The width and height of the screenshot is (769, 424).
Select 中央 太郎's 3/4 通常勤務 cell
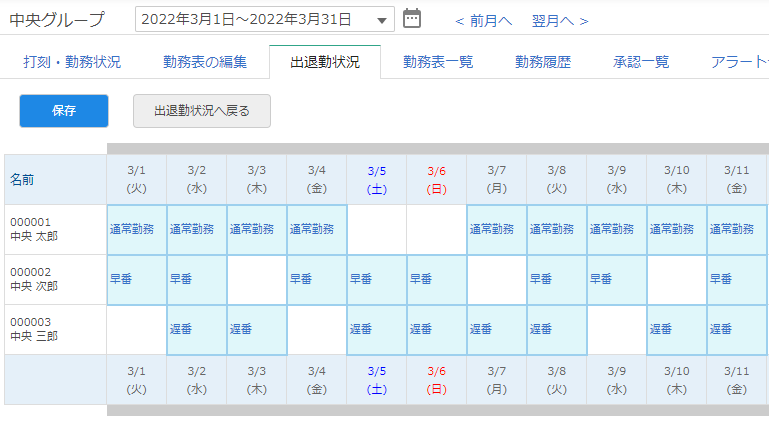317,229
